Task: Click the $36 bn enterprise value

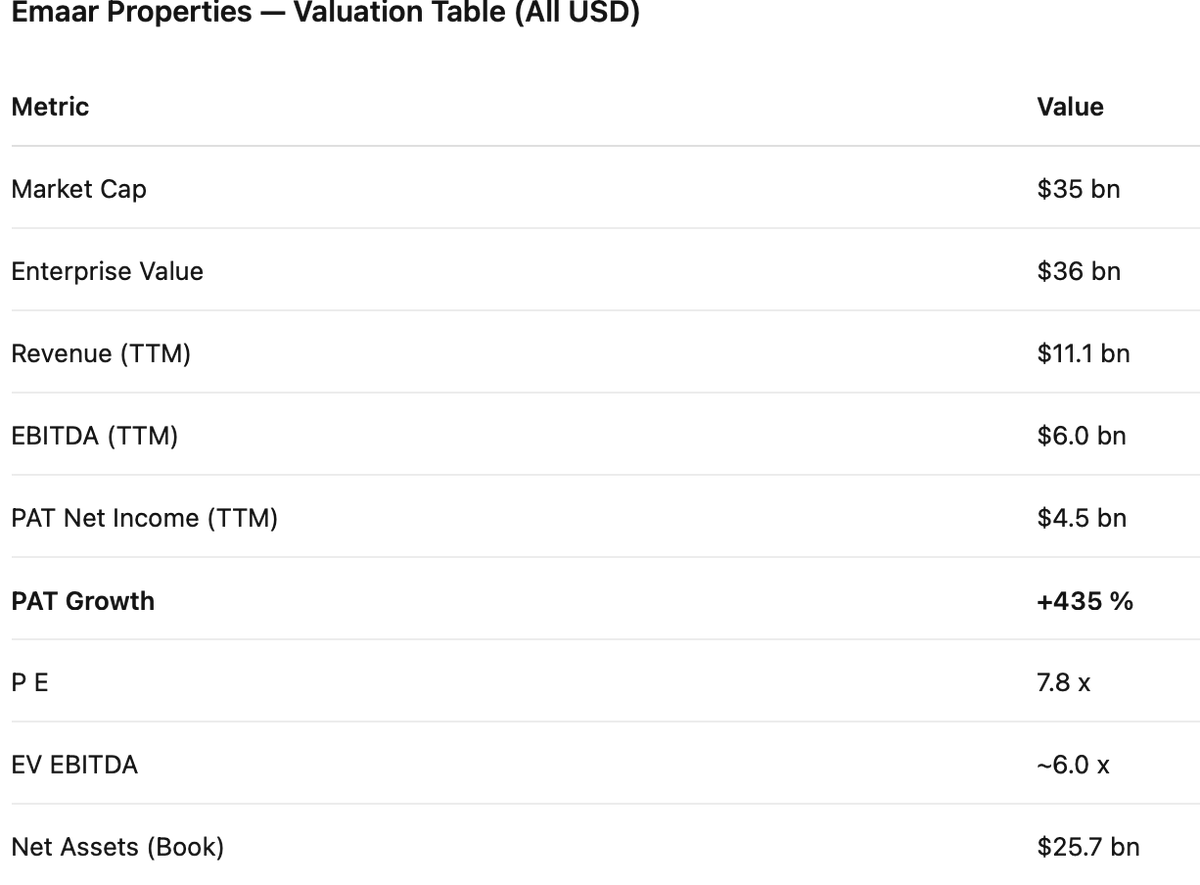Action: pyautogui.click(x=1078, y=271)
